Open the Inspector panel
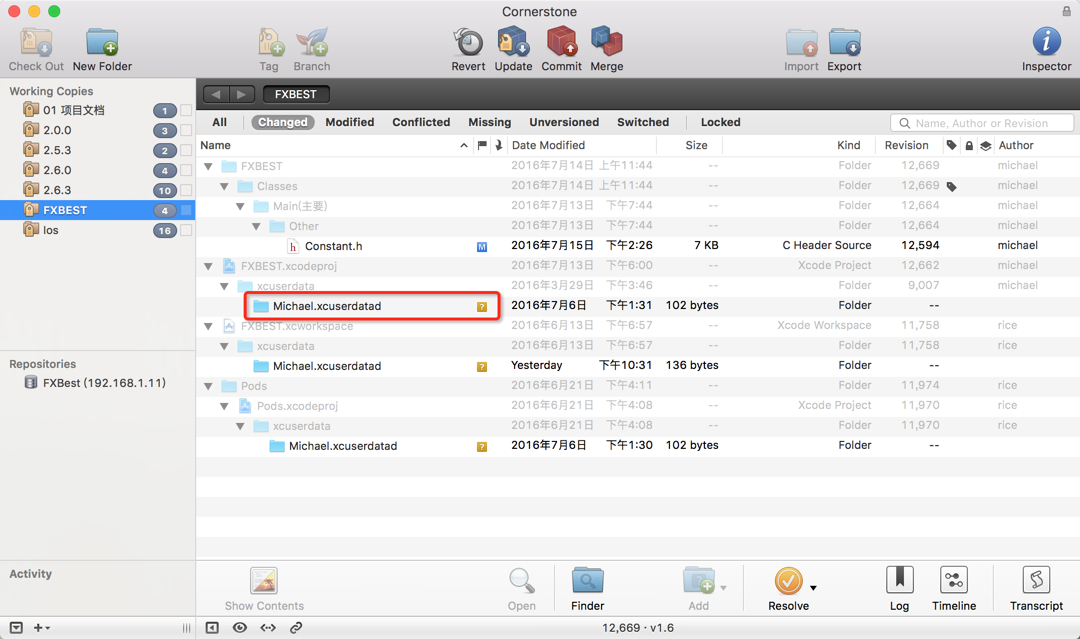Screen dimensions: 1080x639 coord(1046,43)
